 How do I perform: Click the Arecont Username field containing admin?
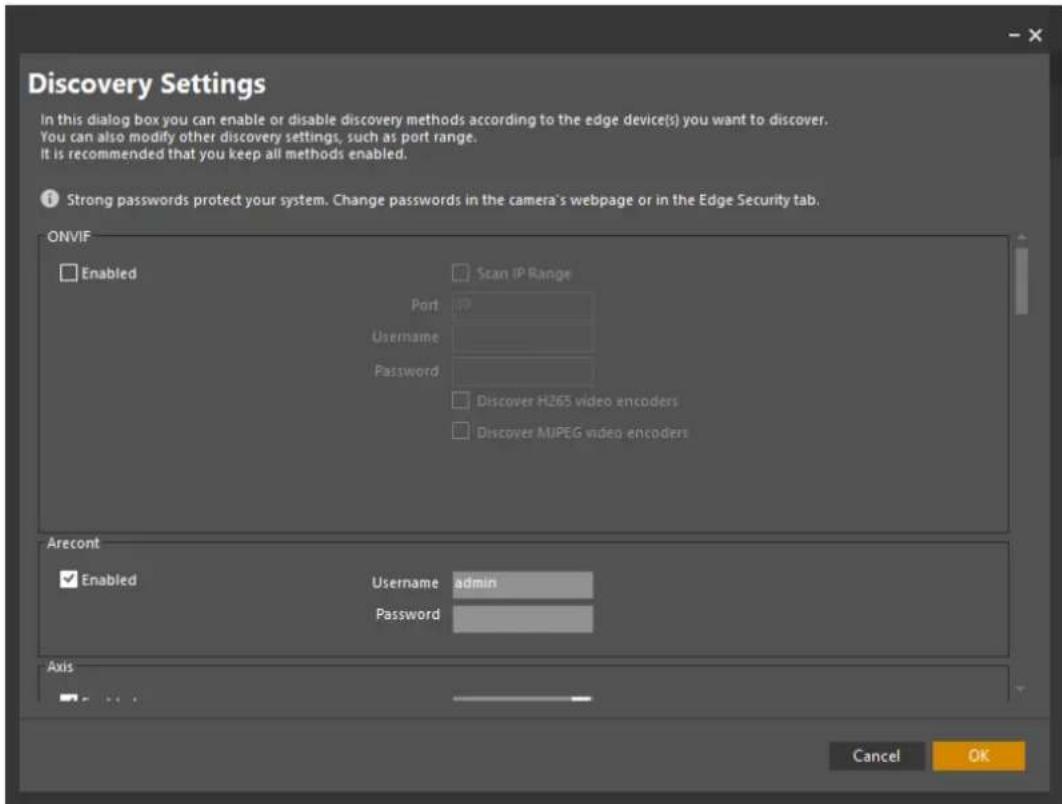(x=523, y=584)
